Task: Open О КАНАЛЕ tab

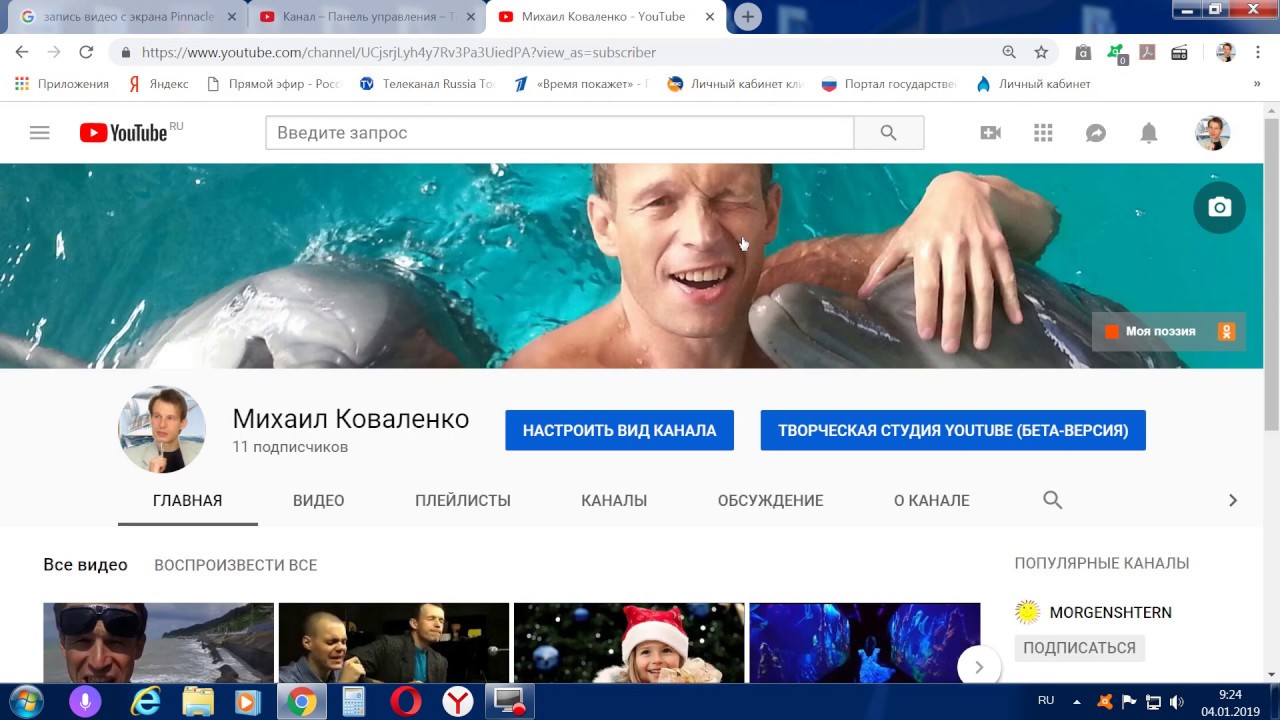Action: pos(932,500)
